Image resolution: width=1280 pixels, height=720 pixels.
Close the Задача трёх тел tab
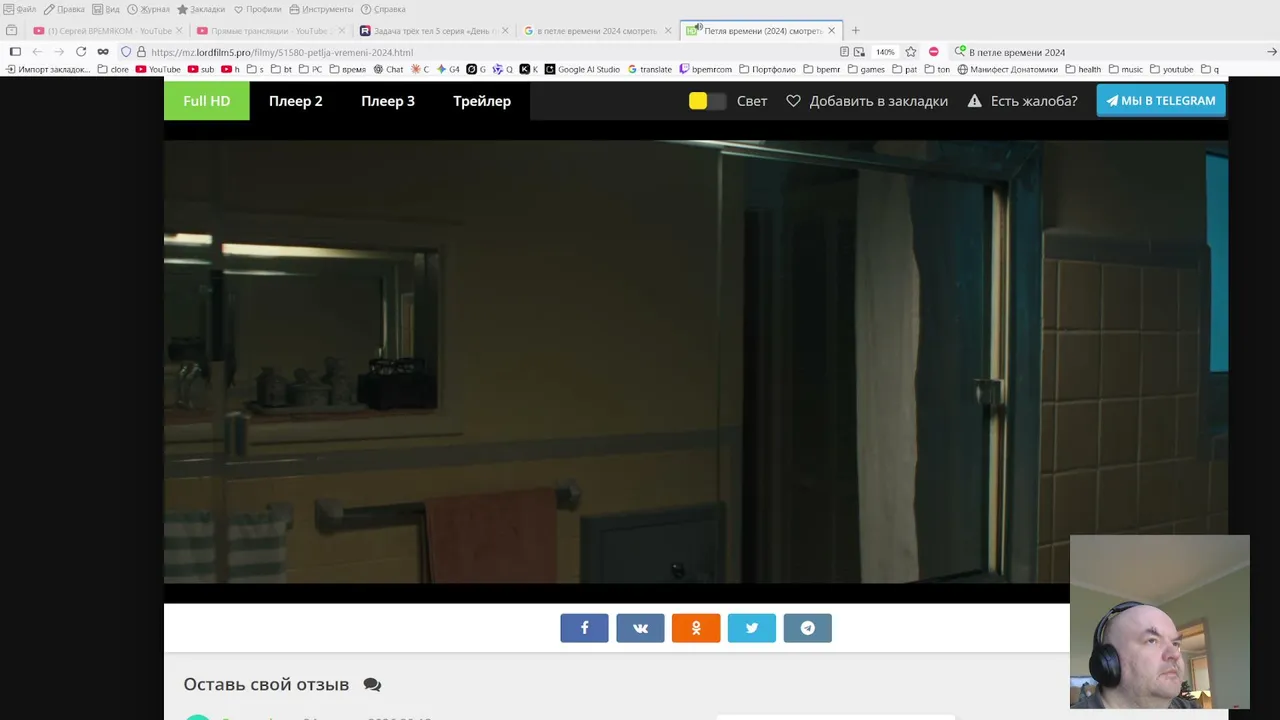pos(505,31)
